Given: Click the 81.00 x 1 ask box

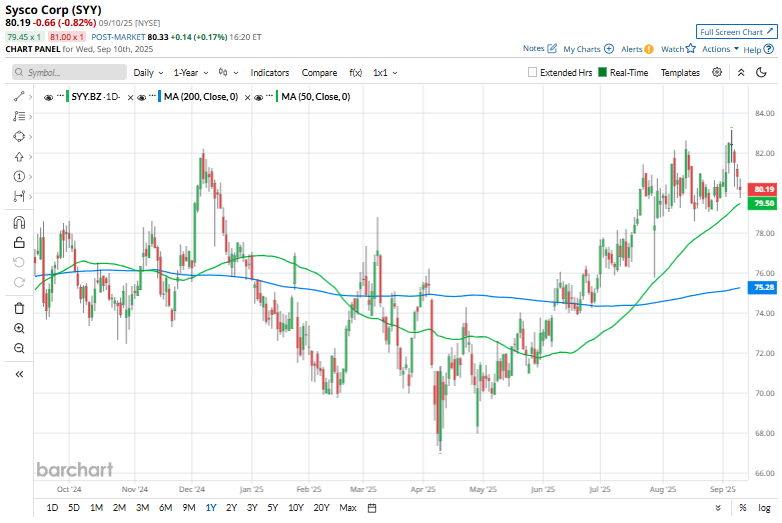Looking at the screenshot, I should point(67,37).
